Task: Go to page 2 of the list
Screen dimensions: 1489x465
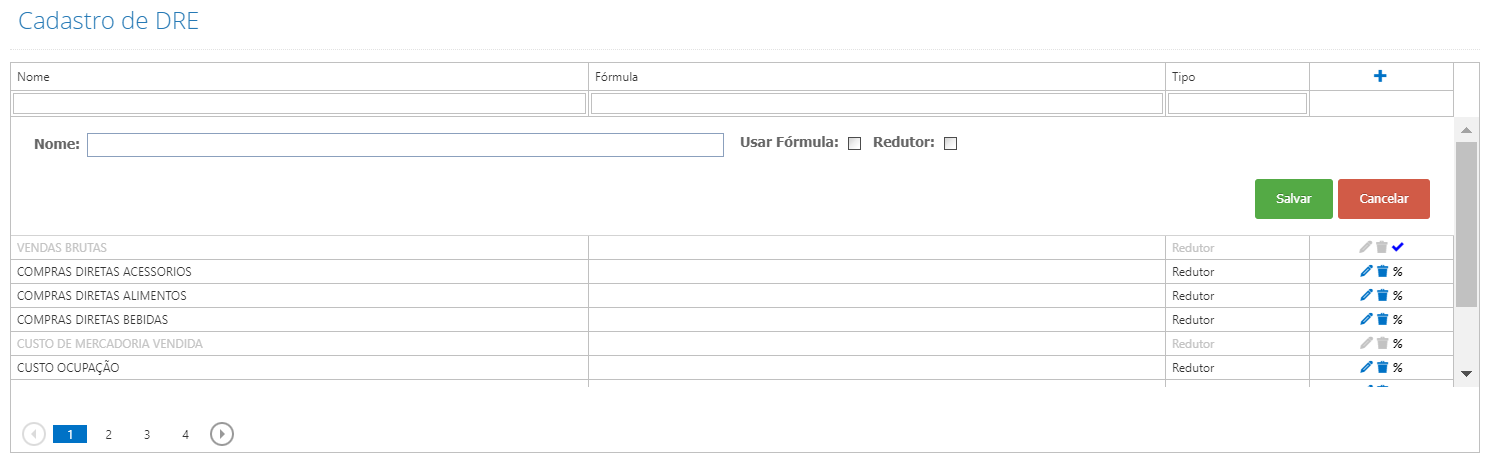Action: pyautogui.click(x=108, y=435)
